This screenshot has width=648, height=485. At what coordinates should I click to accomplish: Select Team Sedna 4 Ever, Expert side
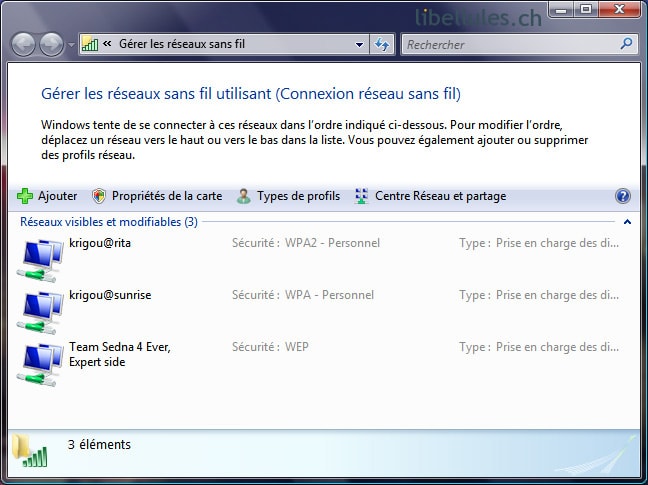120,354
